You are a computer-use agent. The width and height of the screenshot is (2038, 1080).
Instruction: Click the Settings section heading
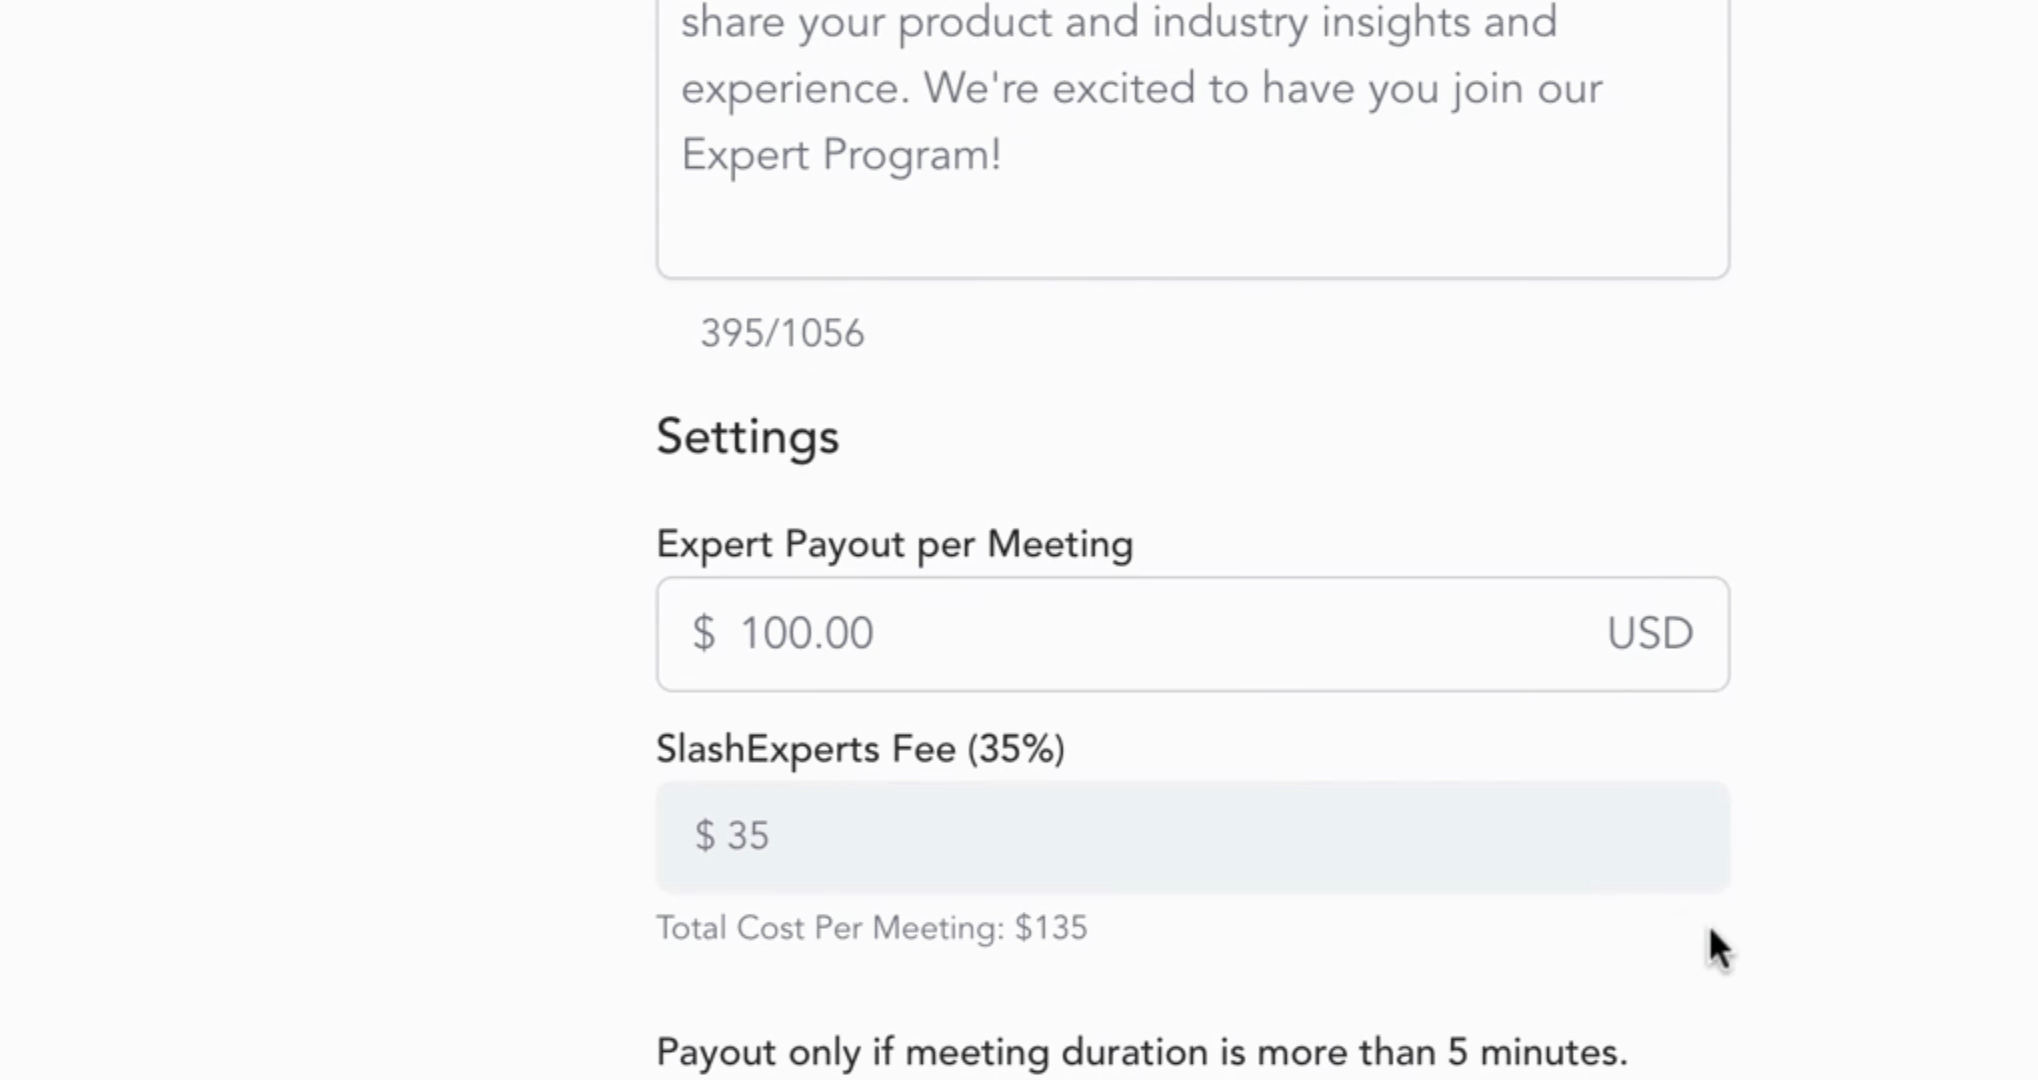(747, 437)
